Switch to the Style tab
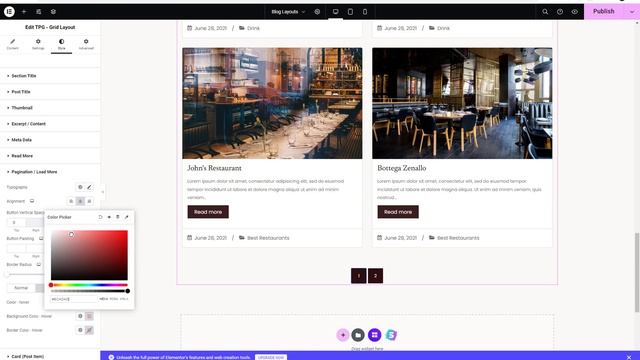 click(61, 44)
